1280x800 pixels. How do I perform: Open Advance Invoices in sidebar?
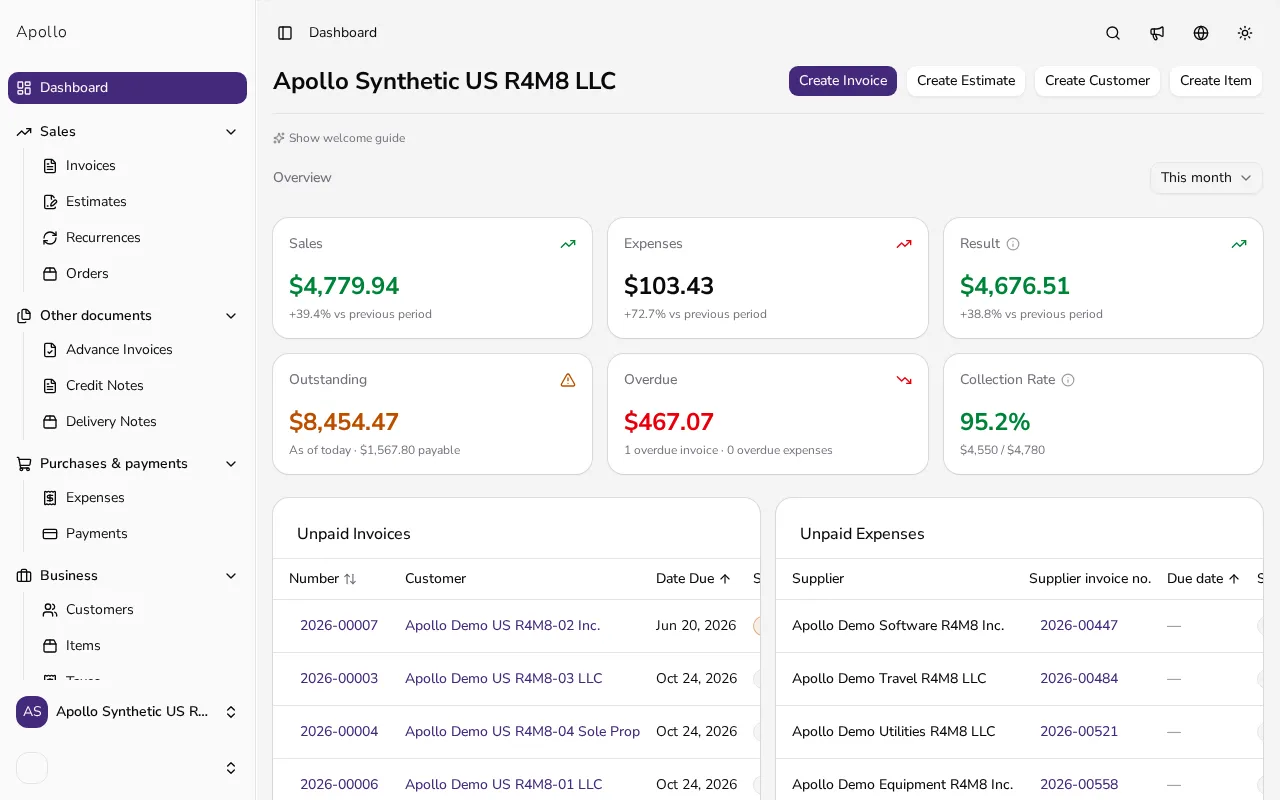tap(140, 350)
